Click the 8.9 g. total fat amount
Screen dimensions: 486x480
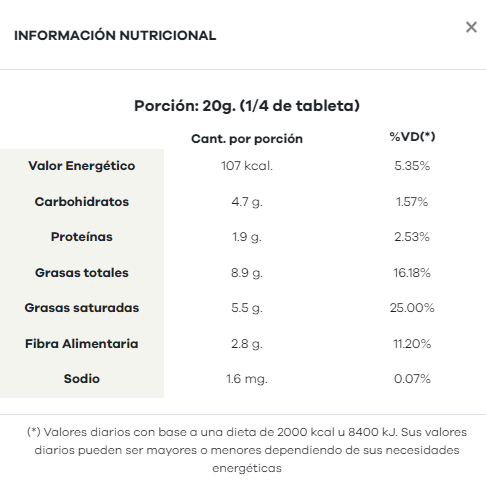[x=247, y=273]
